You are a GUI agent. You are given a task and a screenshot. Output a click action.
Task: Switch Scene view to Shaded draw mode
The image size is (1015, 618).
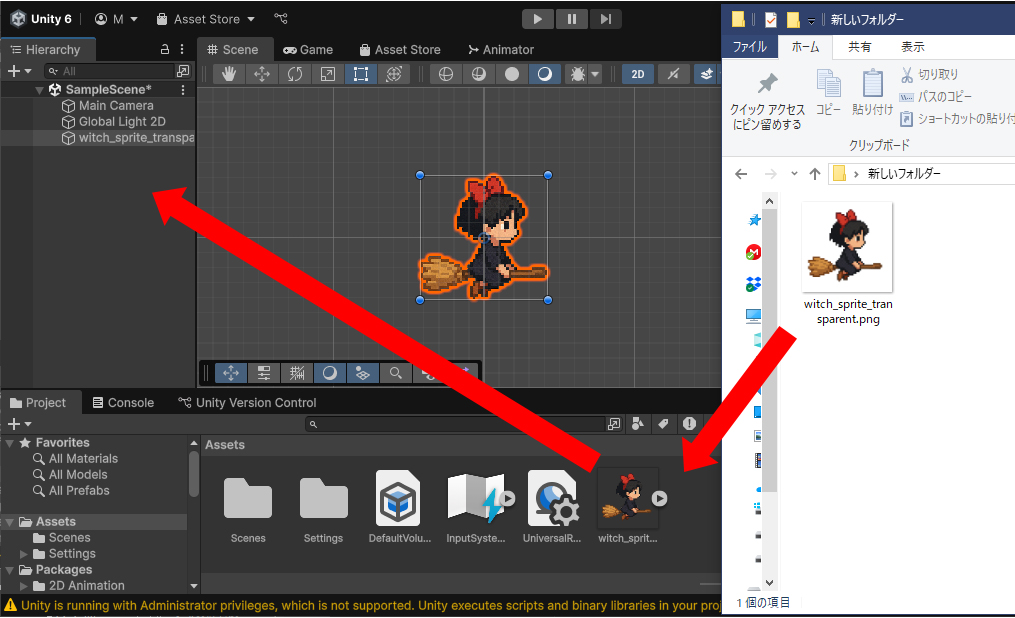coord(544,74)
